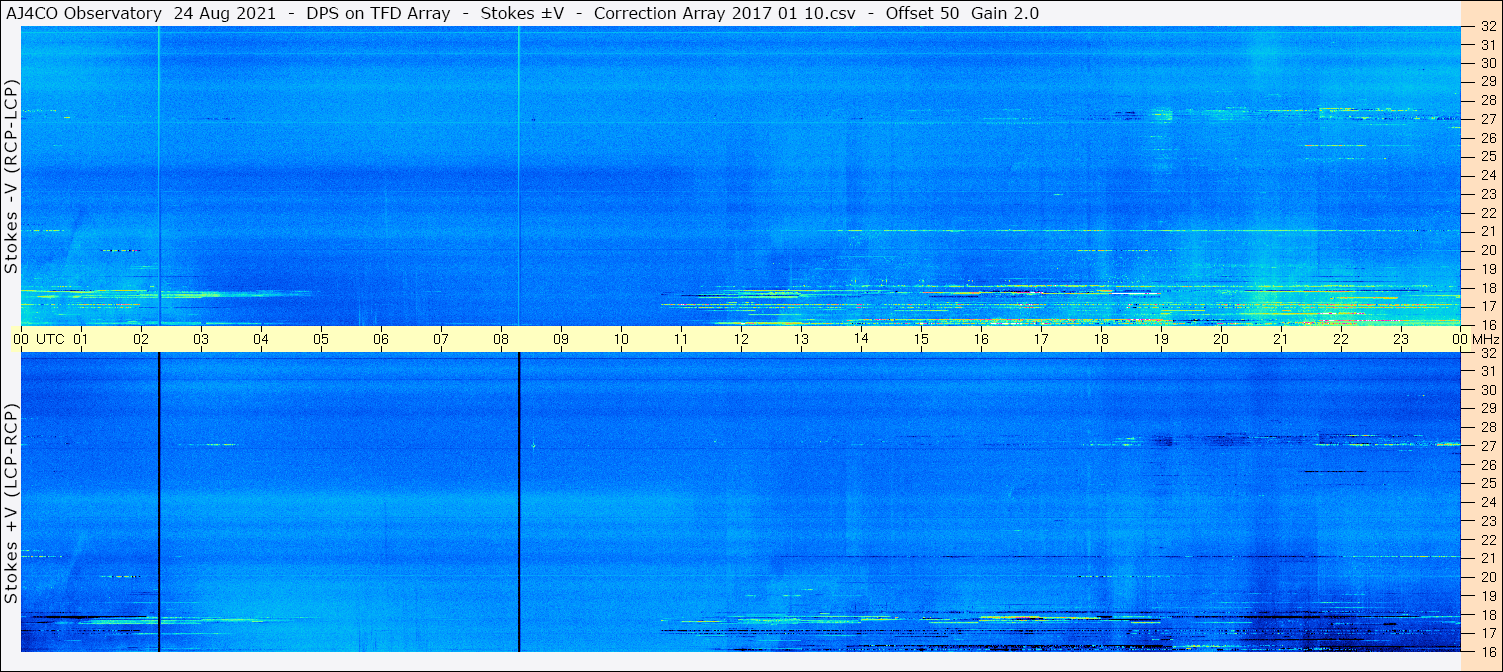Click 25 MHz label of Stokes +V panel

click(1487, 483)
